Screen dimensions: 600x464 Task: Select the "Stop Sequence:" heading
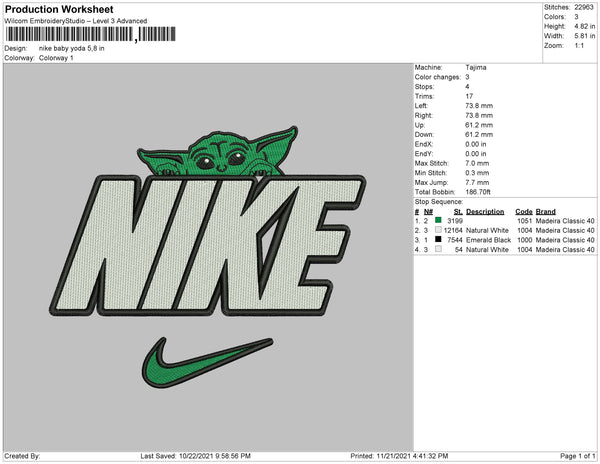coord(439,202)
